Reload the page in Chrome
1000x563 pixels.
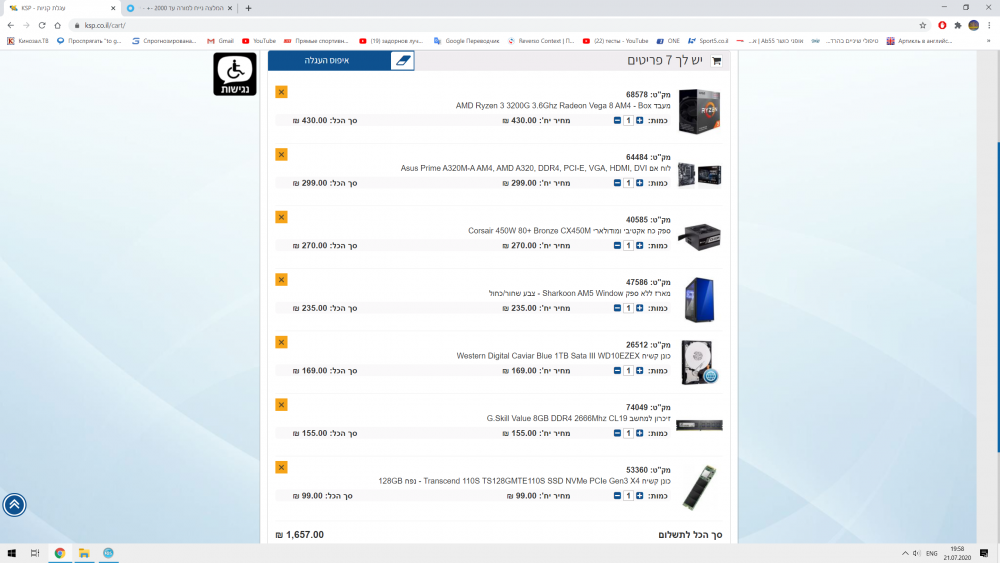click(42, 26)
